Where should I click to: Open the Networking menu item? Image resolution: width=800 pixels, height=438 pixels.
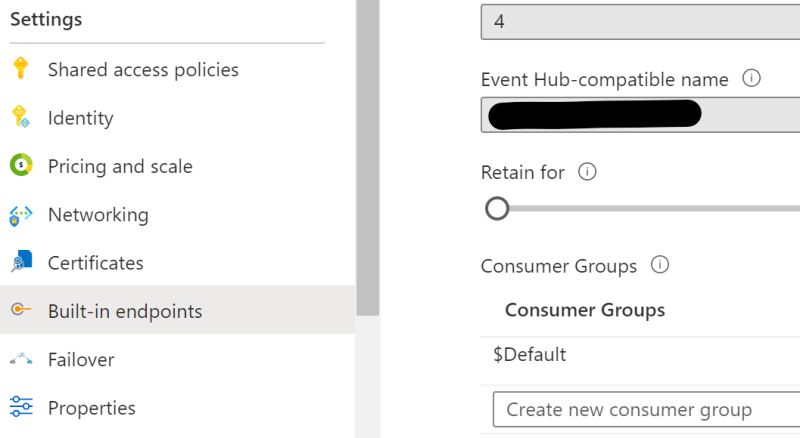98,215
